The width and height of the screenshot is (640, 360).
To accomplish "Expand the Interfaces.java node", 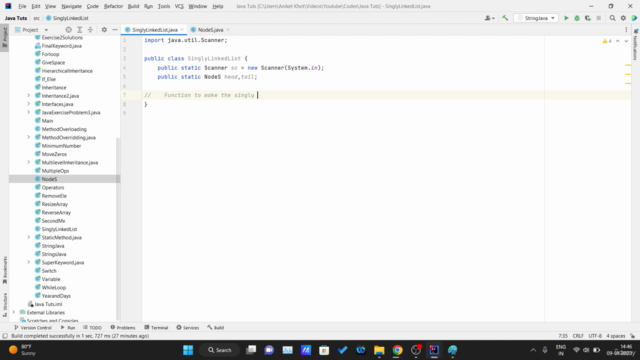I will [29, 104].
